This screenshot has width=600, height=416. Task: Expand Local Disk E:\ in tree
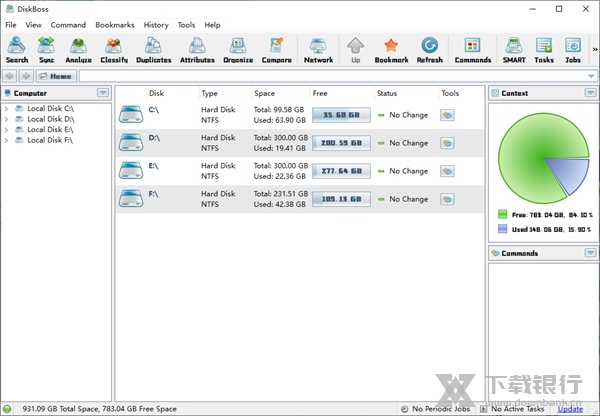[x=7, y=130]
